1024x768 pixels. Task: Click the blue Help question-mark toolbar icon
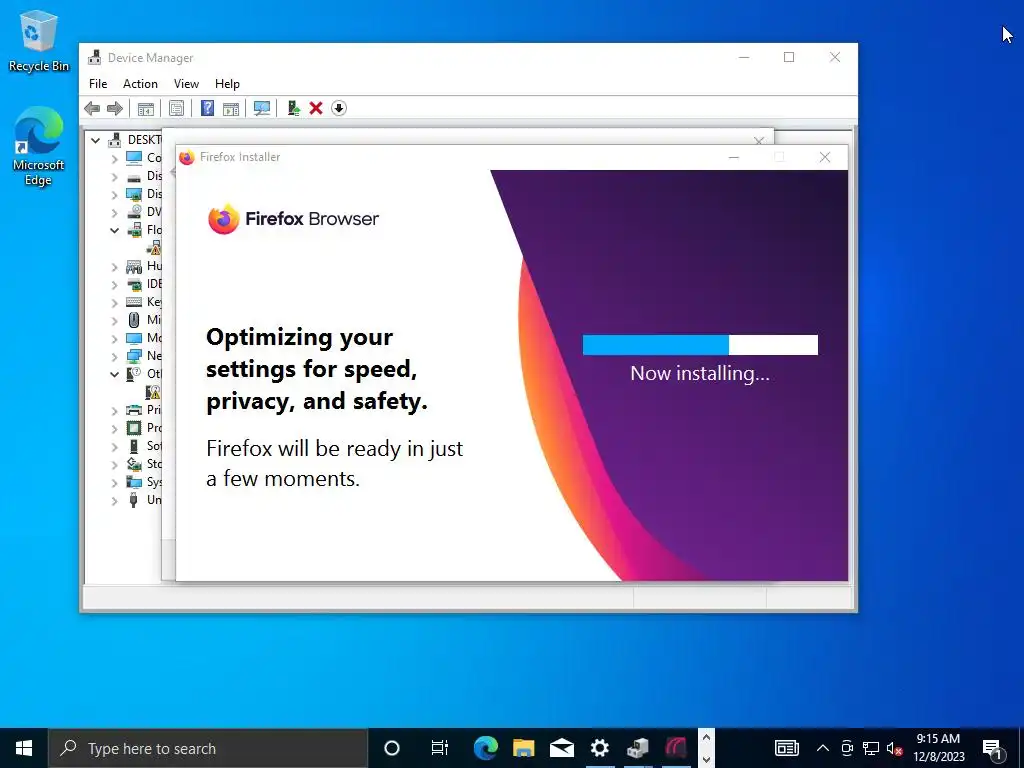point(207,108)
